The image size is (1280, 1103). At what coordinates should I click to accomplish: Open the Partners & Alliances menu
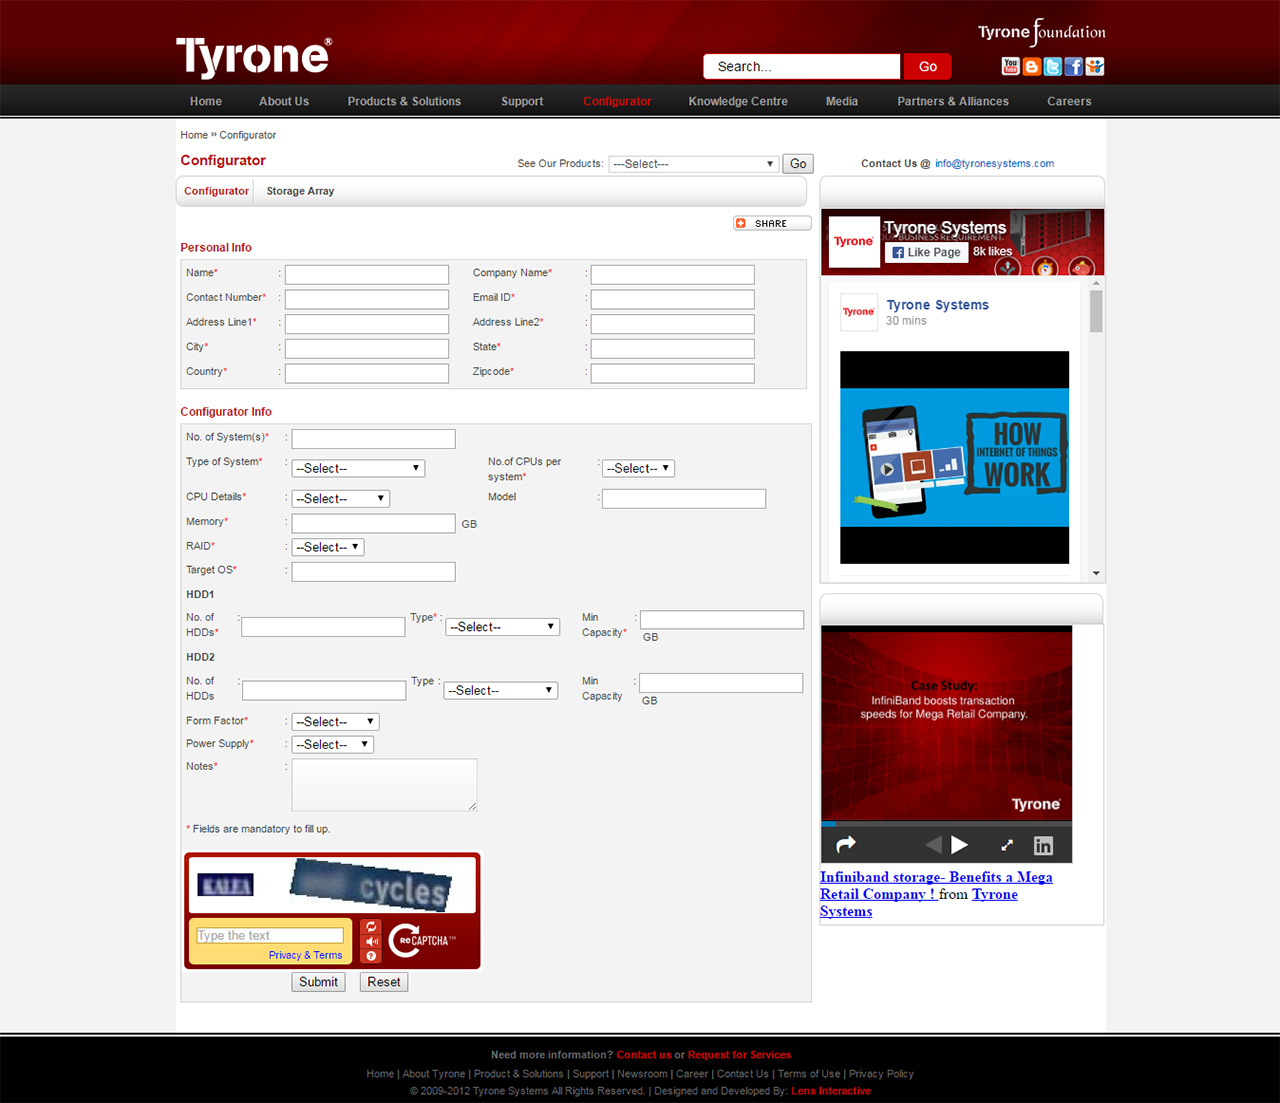[x=953, y=101]
